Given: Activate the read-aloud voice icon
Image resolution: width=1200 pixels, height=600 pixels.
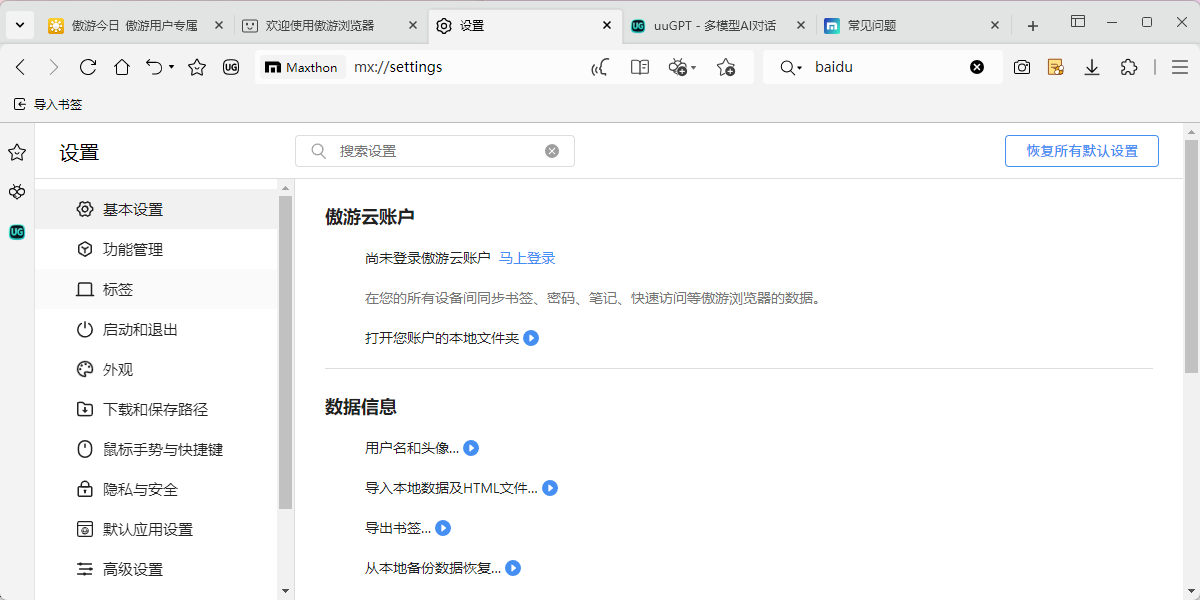Looking at the screenshot, I should pyautogui.click(x=600, y=67).
